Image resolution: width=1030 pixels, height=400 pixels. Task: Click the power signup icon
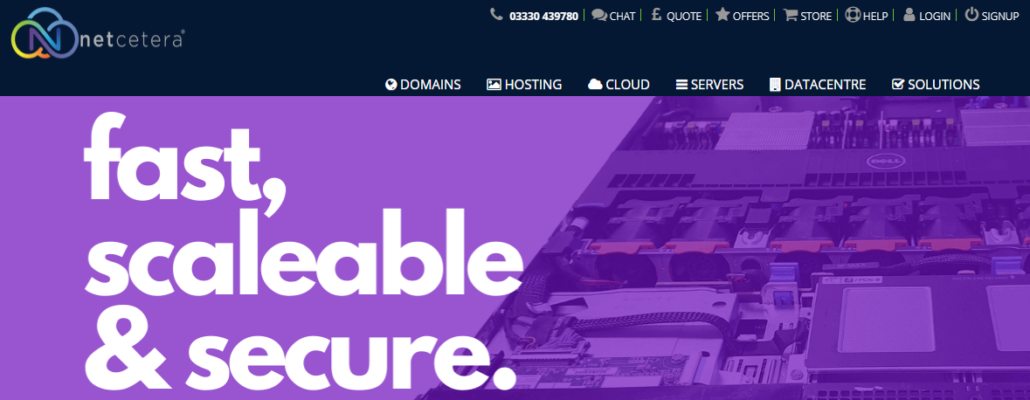(x=972, y=14)
